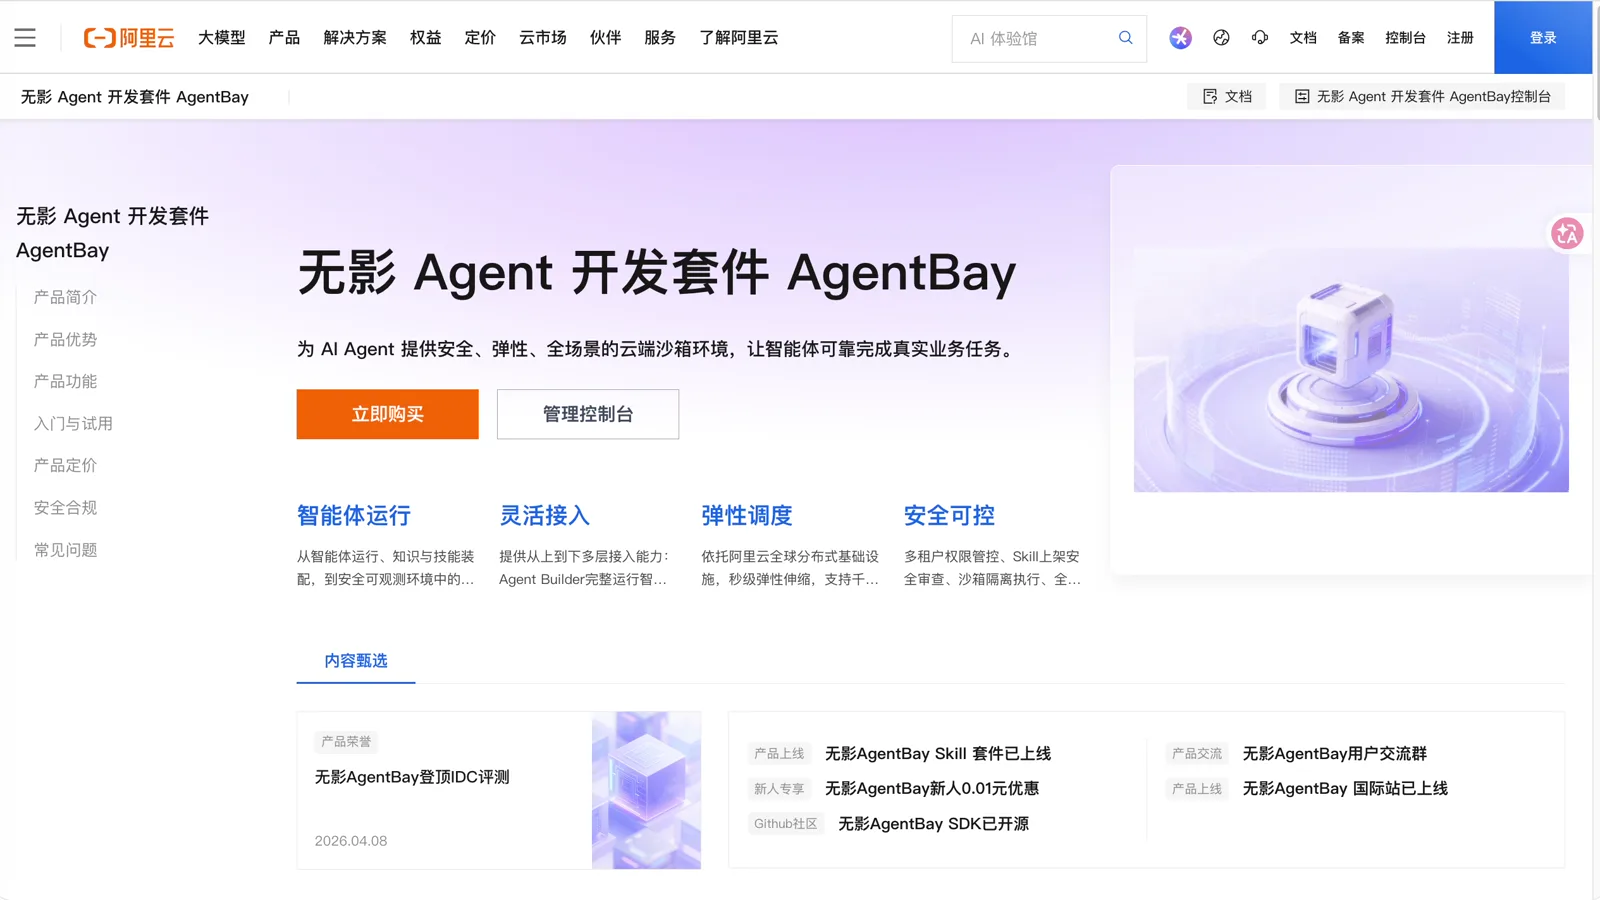Open 无影AgentBay新人0.01元优惠 link
Screen dimensions: 1600x900
[x=932, y=789]
